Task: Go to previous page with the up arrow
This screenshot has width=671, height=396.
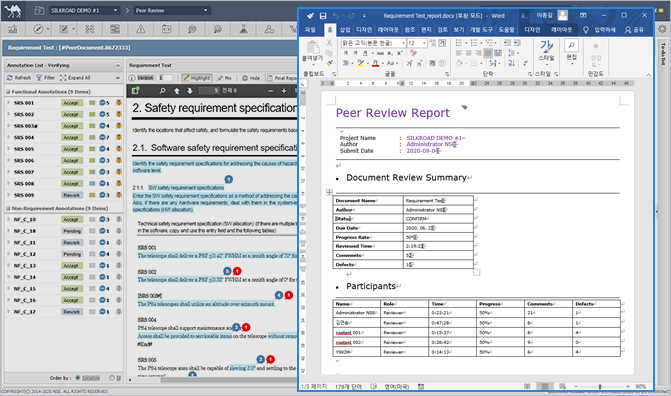Action: click(177, 91)
